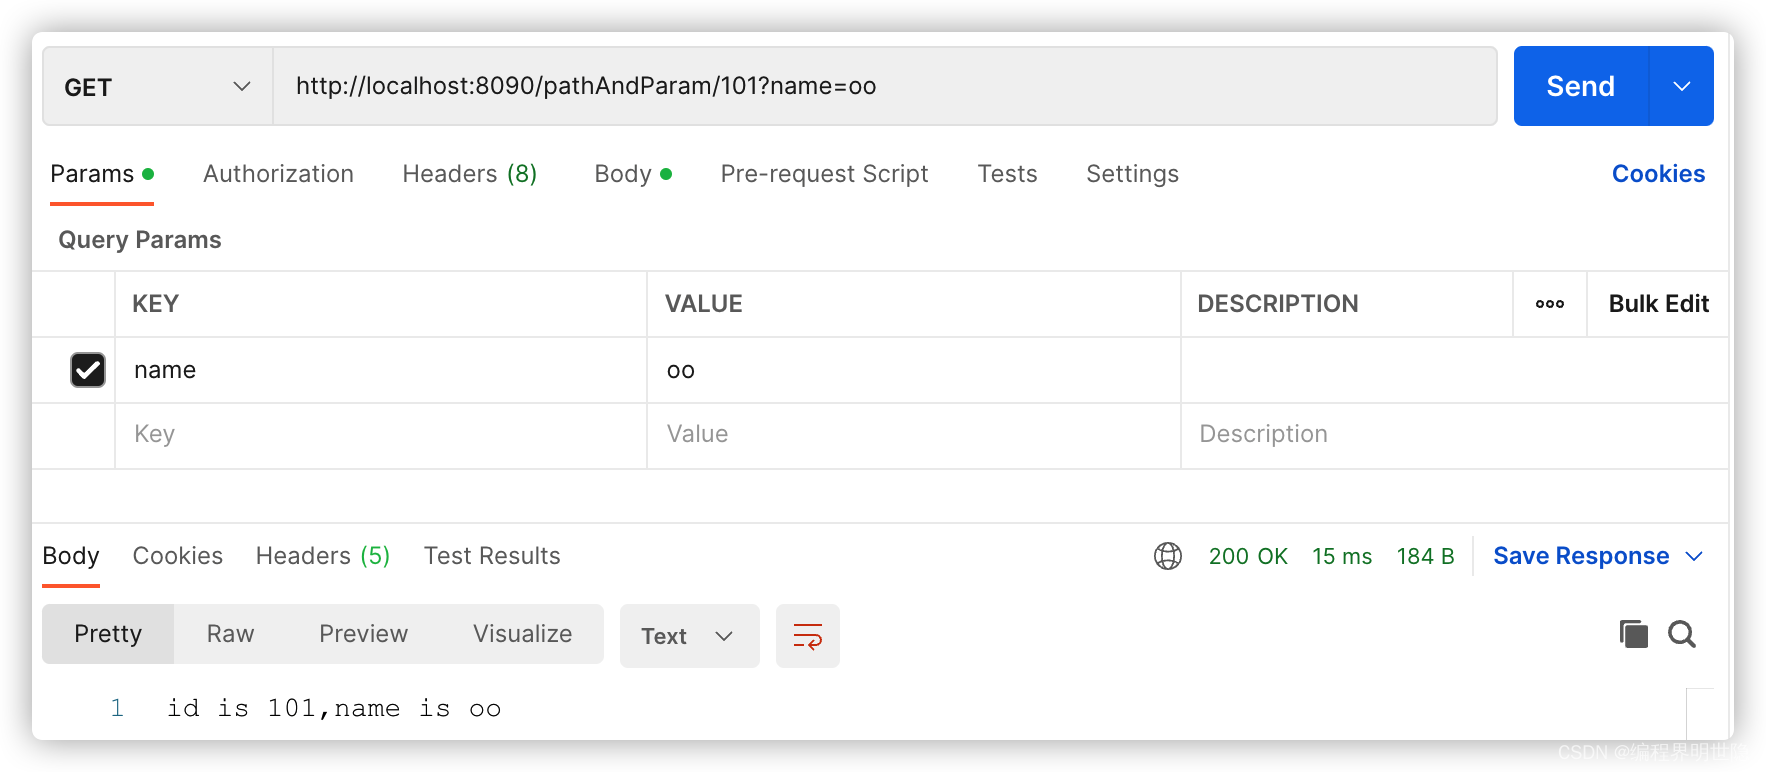This screenshot has width=1766, height=772.
Task: Expand the Save Response chevron menu
Action: click(1694, 556)
